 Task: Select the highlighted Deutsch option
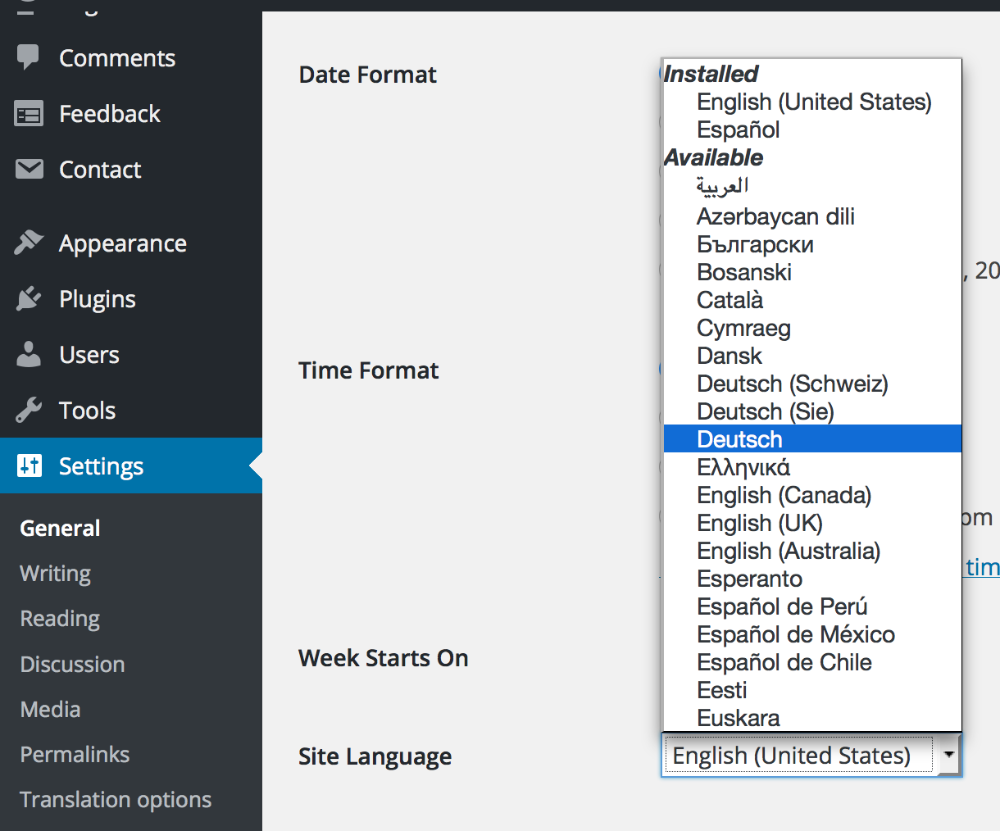click(x=812, y=439)
